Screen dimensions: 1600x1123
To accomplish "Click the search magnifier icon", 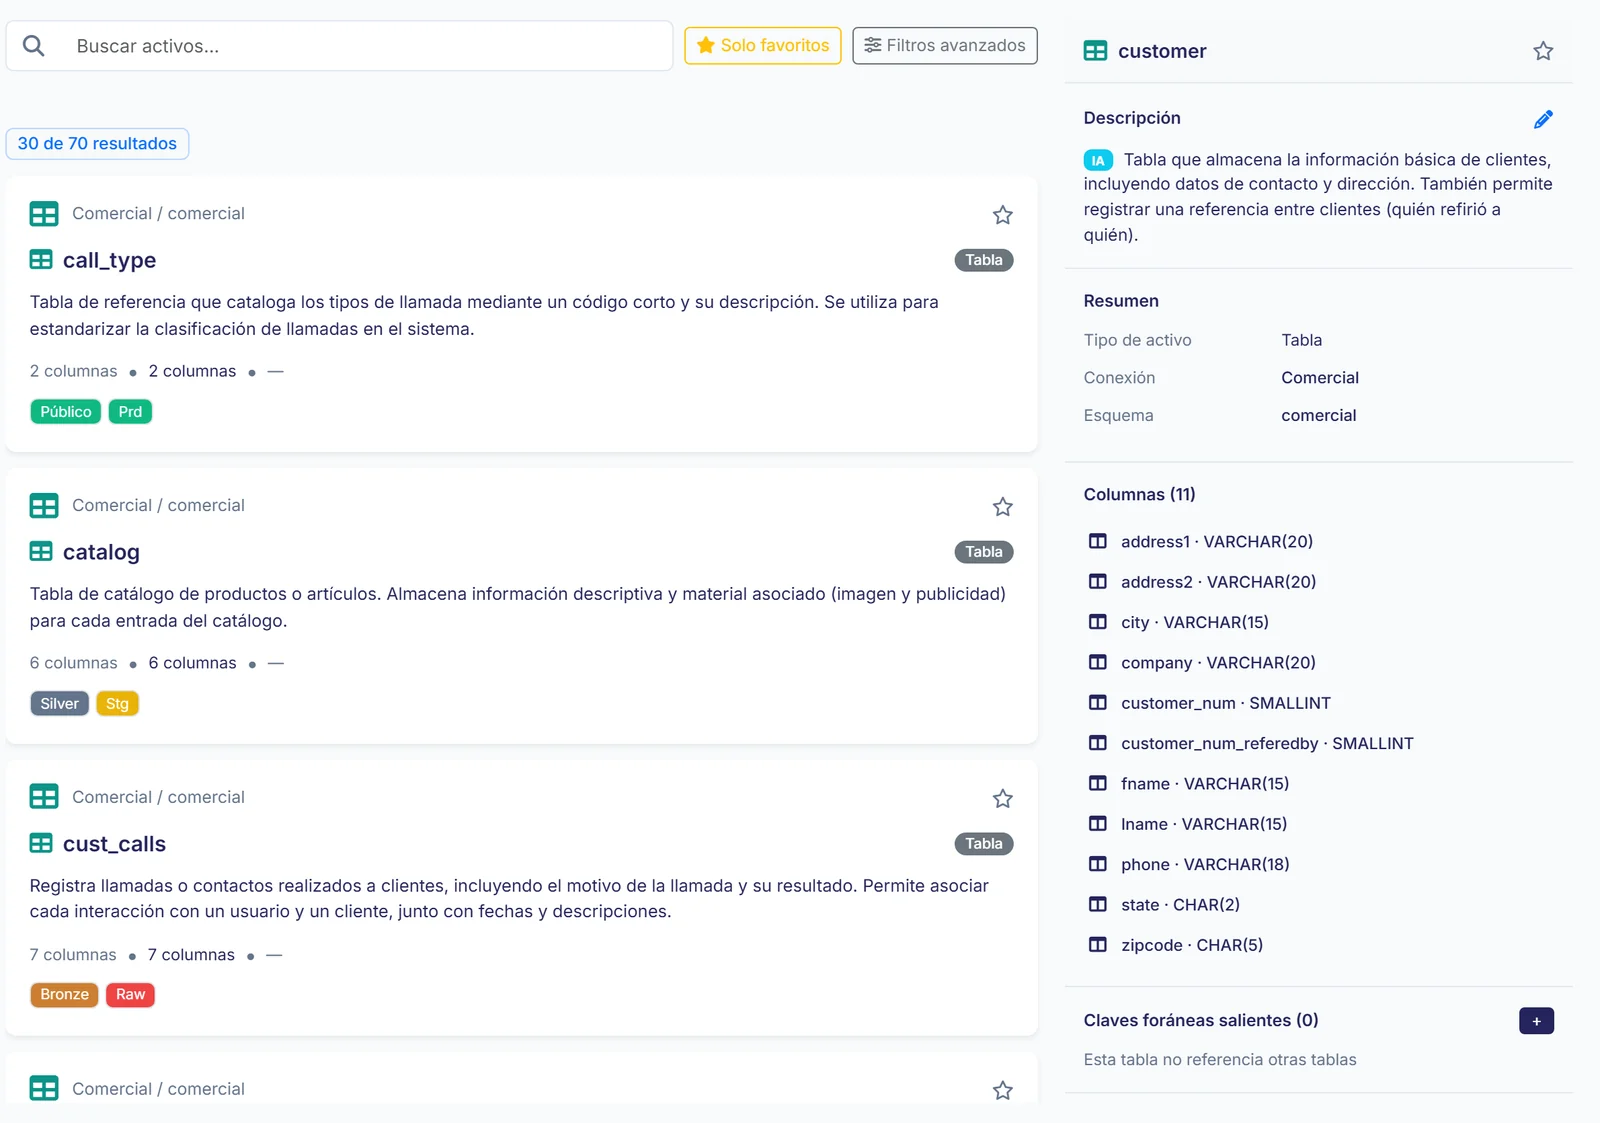I will pyautogui.click(x=33, y=46).
